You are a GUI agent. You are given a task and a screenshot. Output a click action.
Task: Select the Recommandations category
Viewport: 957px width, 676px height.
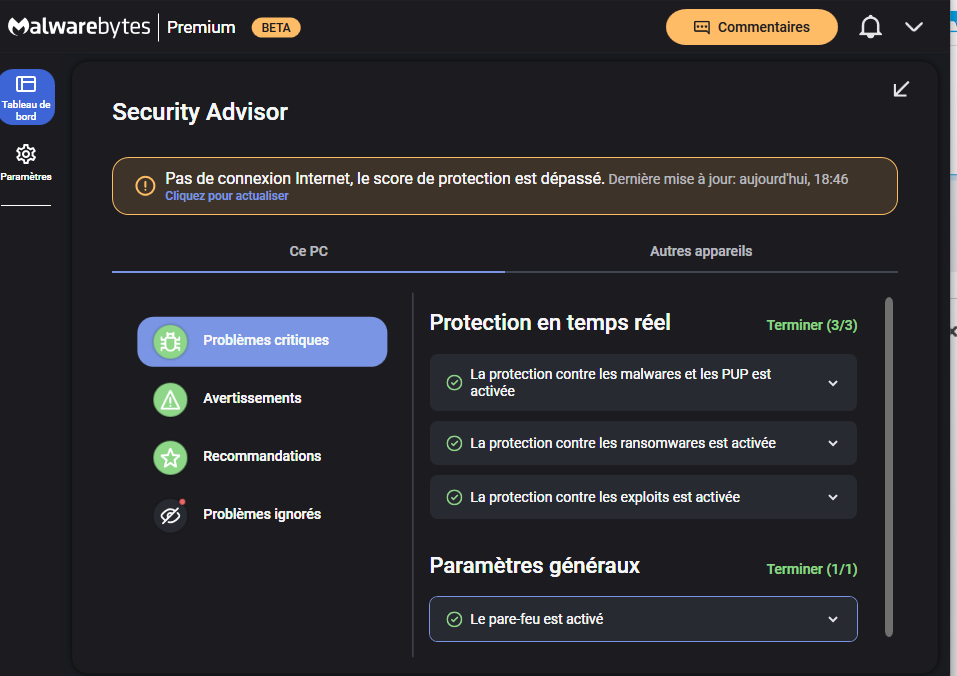click(x=262, y=457)
